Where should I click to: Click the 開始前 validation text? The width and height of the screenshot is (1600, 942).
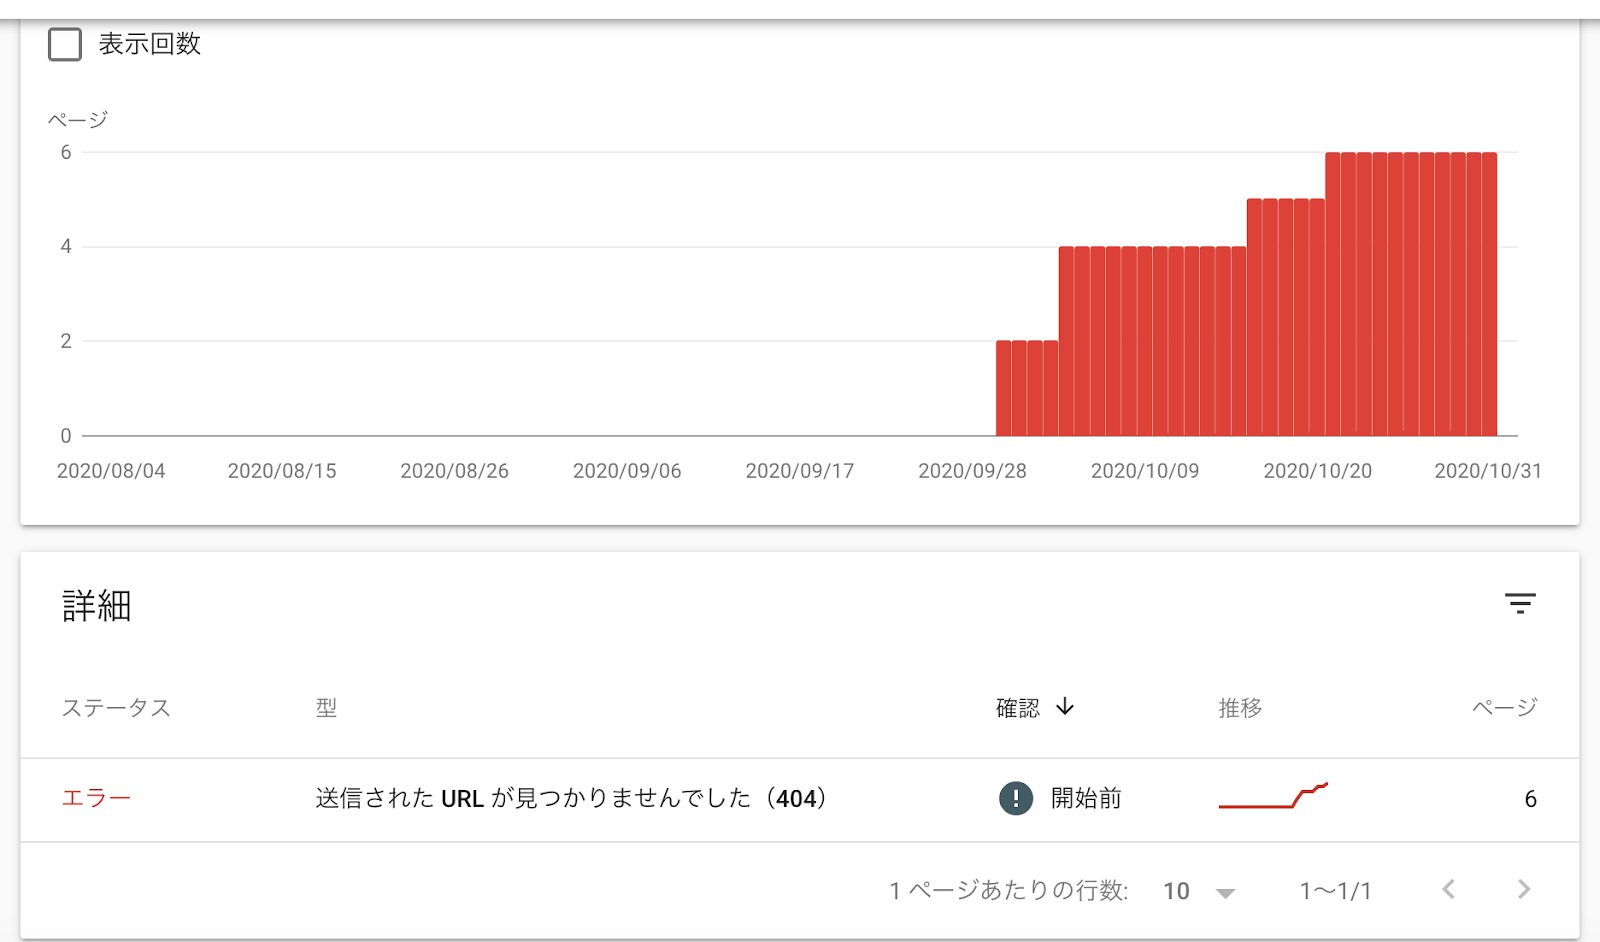point(1086,798)
